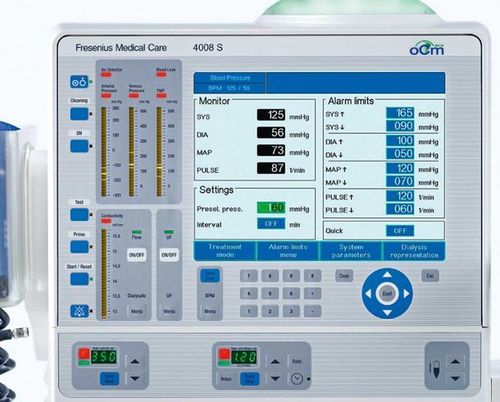Screen dimensions: 500x402
Task: Select Treatment mode tab
Action: pos(225,251)
